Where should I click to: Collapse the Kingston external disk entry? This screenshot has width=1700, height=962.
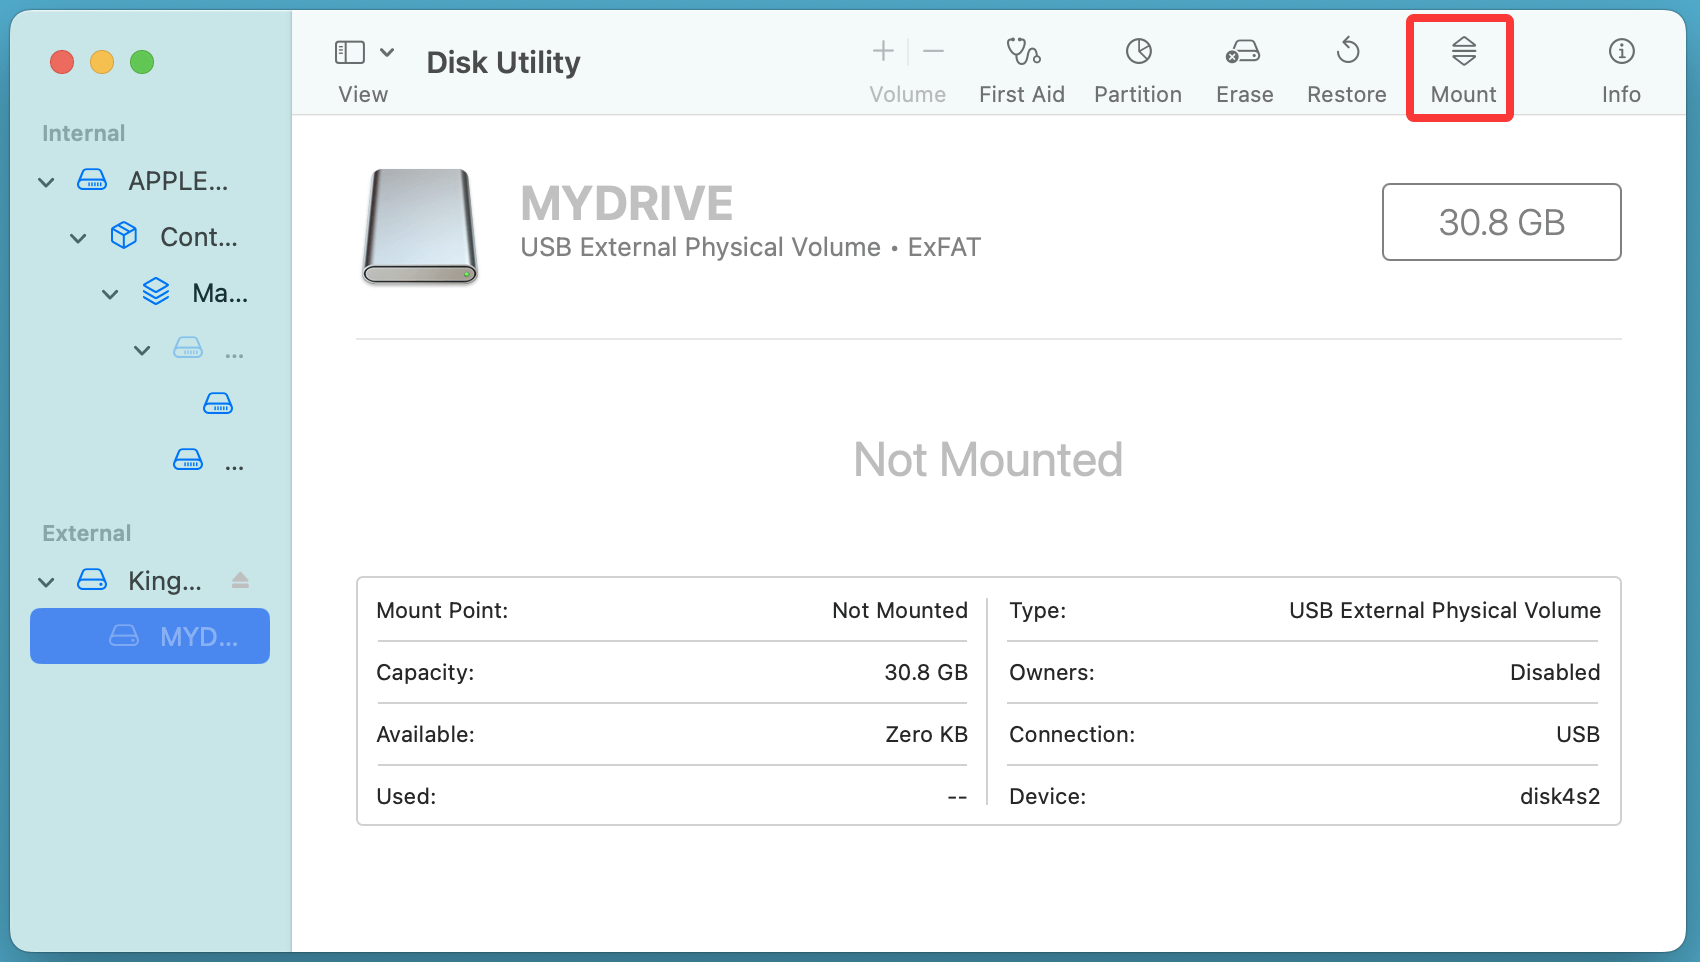(x=46, y=581)
